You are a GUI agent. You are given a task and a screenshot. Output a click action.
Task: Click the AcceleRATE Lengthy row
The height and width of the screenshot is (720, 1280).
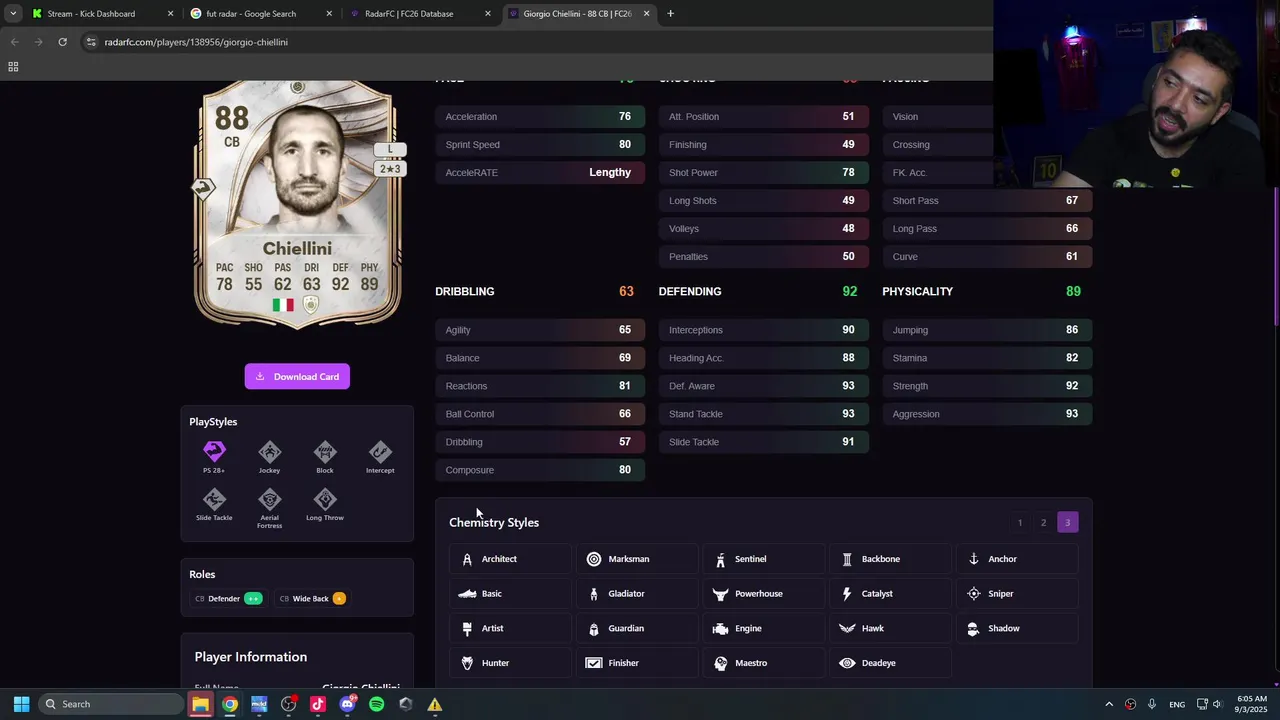tap(540, 173)
